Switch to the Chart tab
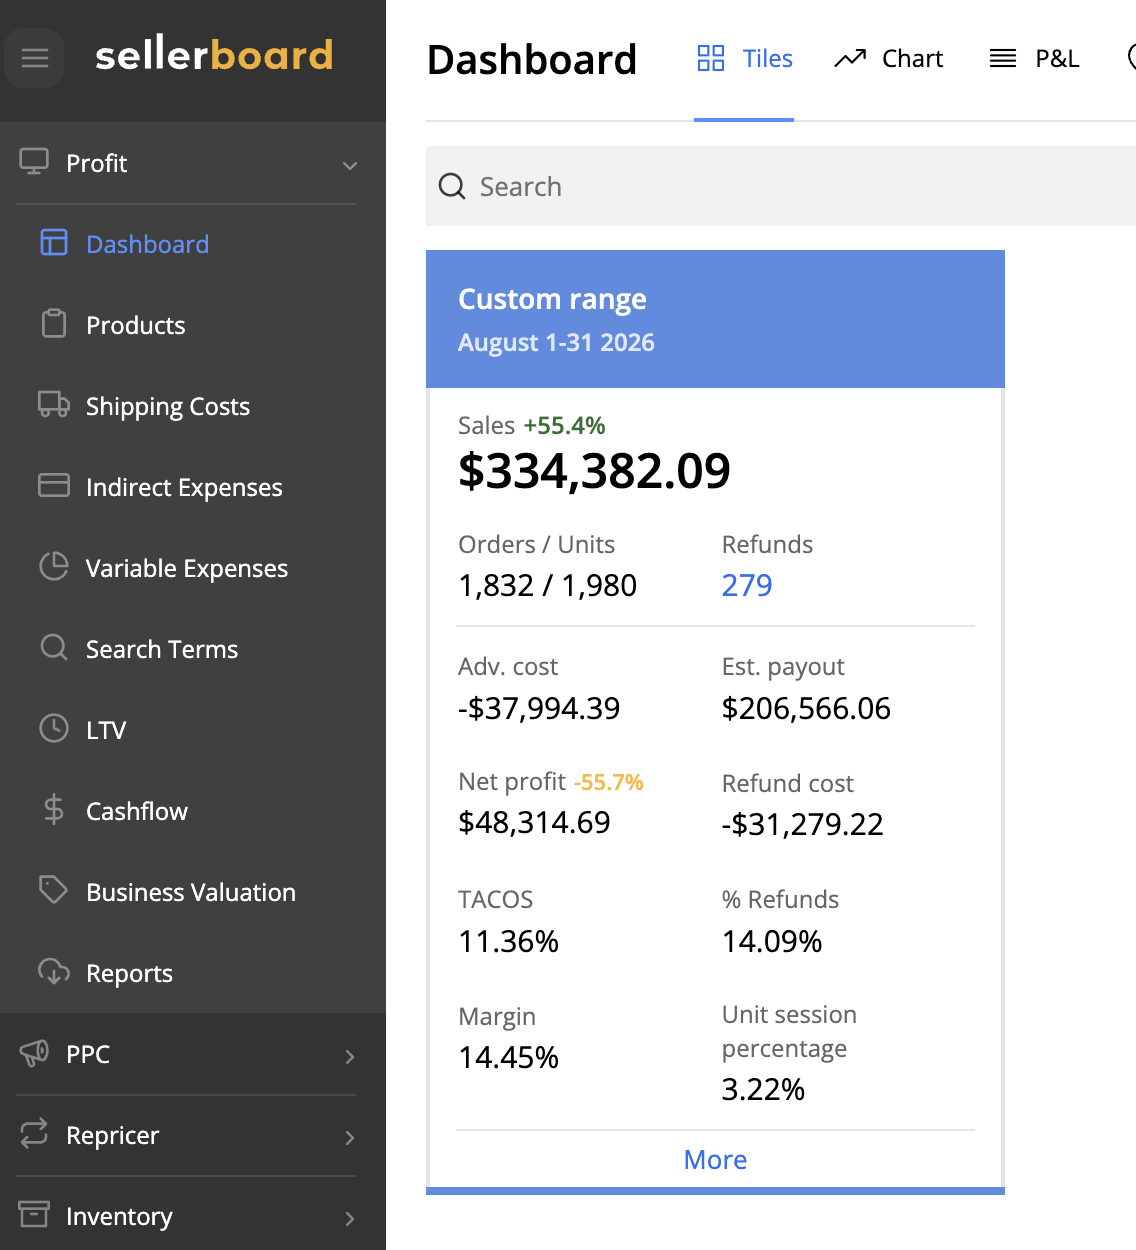This screenshot has height=1250, width=1136. tap(888, 59)
